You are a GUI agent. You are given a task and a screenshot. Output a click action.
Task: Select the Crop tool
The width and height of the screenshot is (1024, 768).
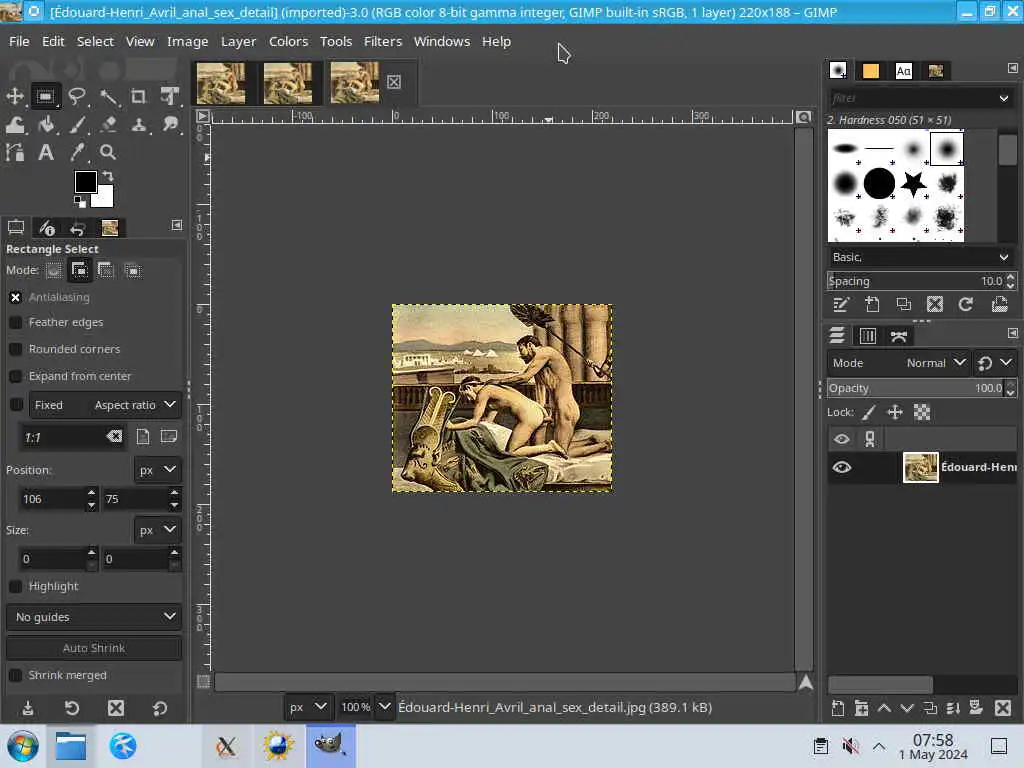click(x=138, y=97)
